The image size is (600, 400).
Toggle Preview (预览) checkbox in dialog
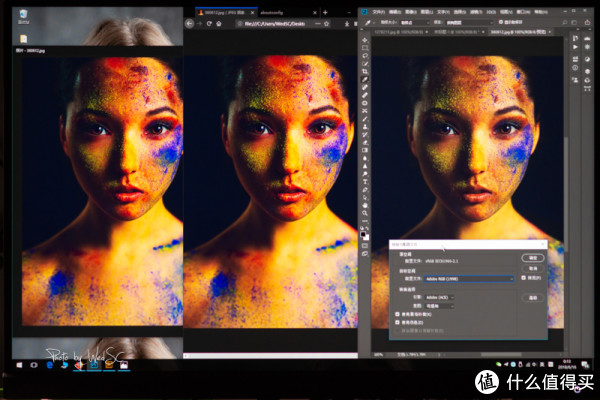click(x=523, y=278)
